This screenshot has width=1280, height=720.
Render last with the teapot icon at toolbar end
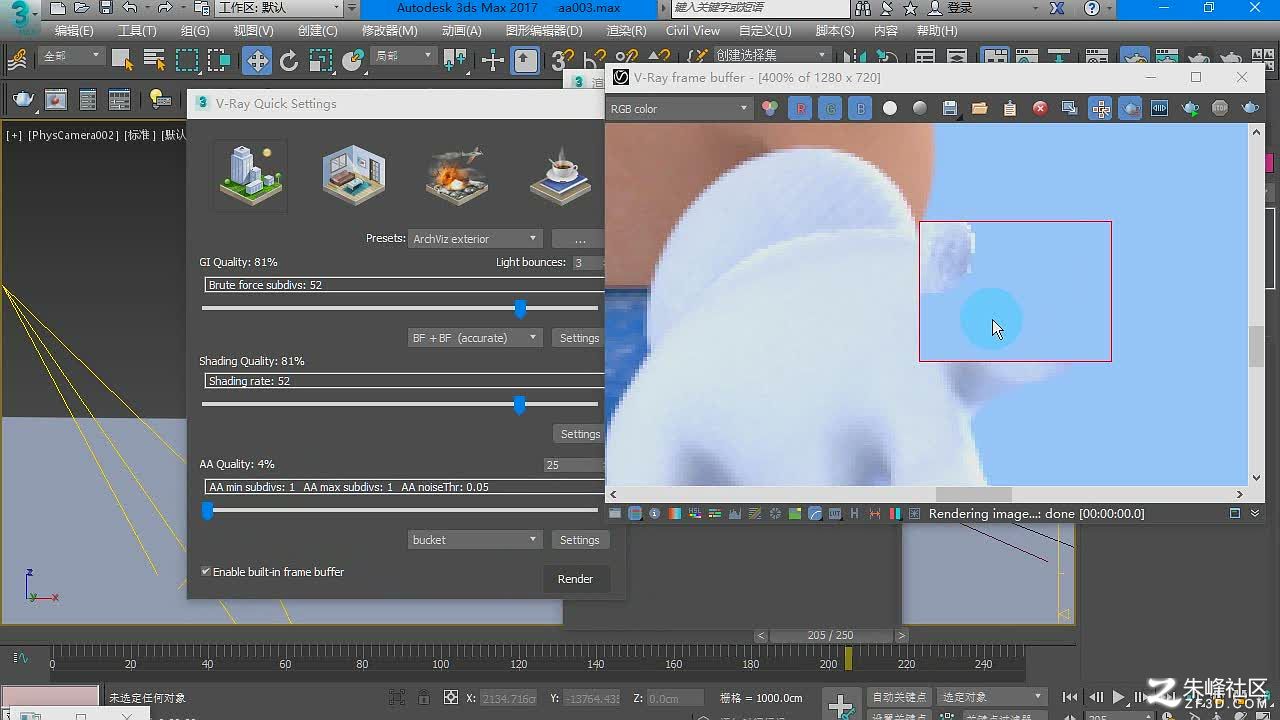tap(1250, 108)
